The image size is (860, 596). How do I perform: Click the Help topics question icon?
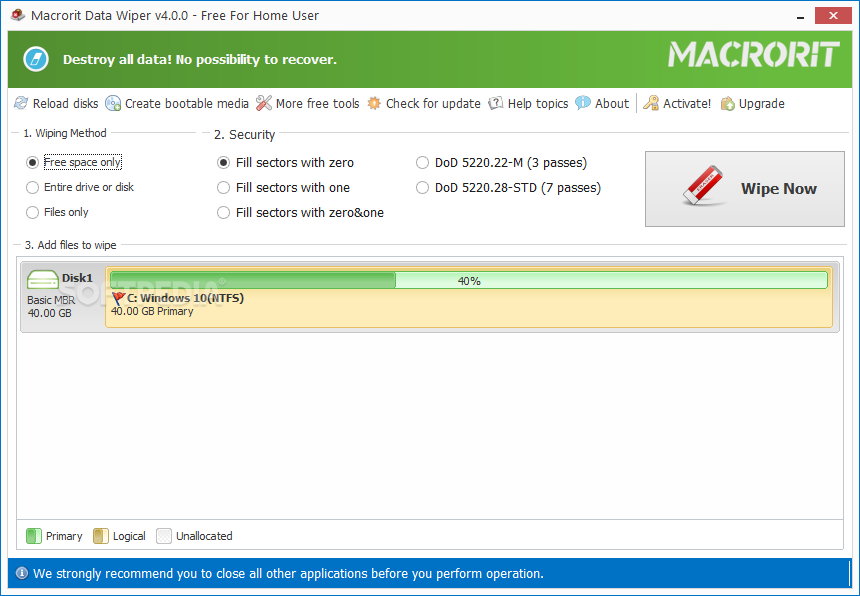496,103
